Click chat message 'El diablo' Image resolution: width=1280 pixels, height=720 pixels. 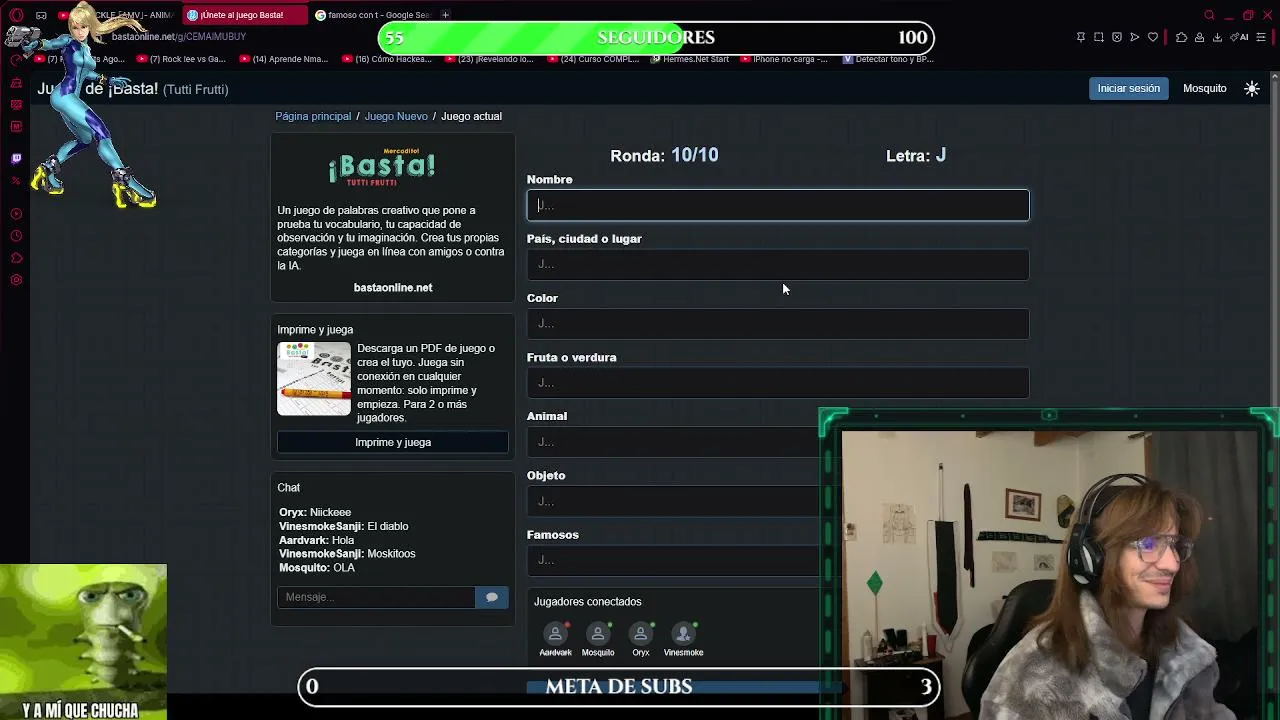pos(388,526)
